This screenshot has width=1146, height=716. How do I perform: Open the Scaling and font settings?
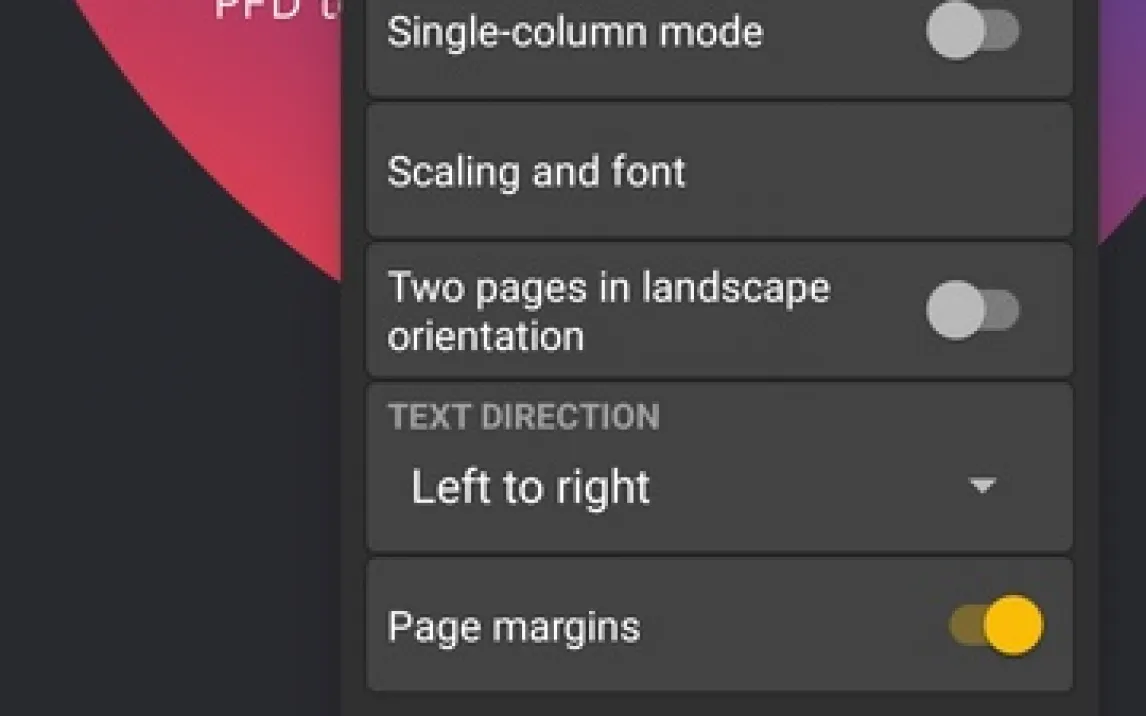point(537,172)
